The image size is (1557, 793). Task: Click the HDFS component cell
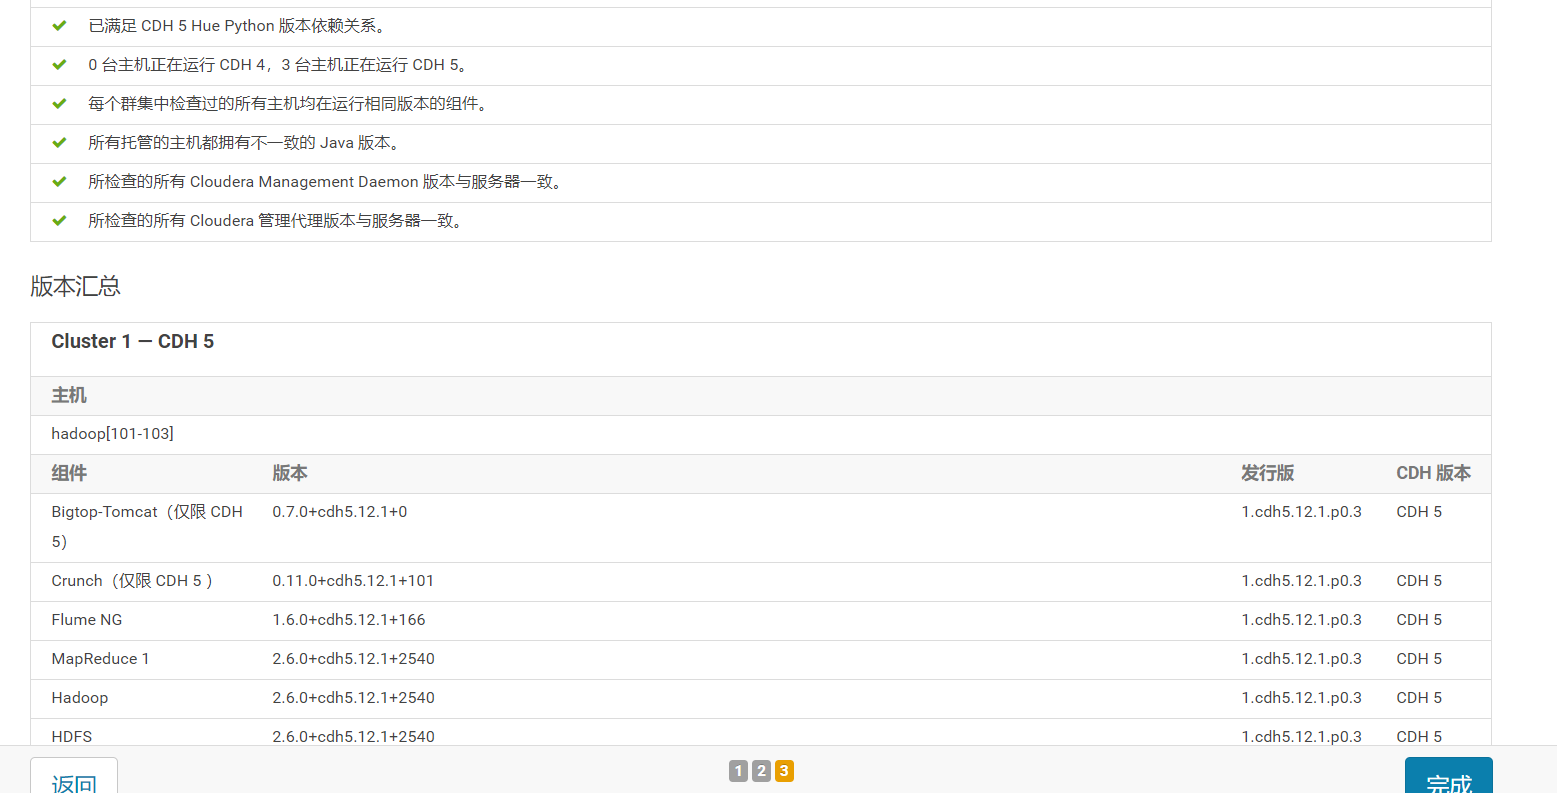coord(72,737)
